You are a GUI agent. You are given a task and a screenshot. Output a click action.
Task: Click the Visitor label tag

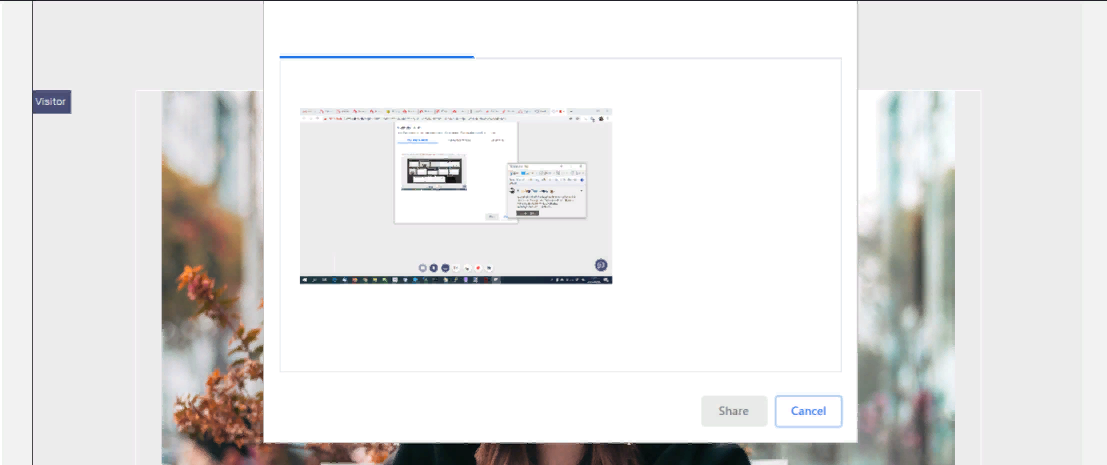click(51, 101)
